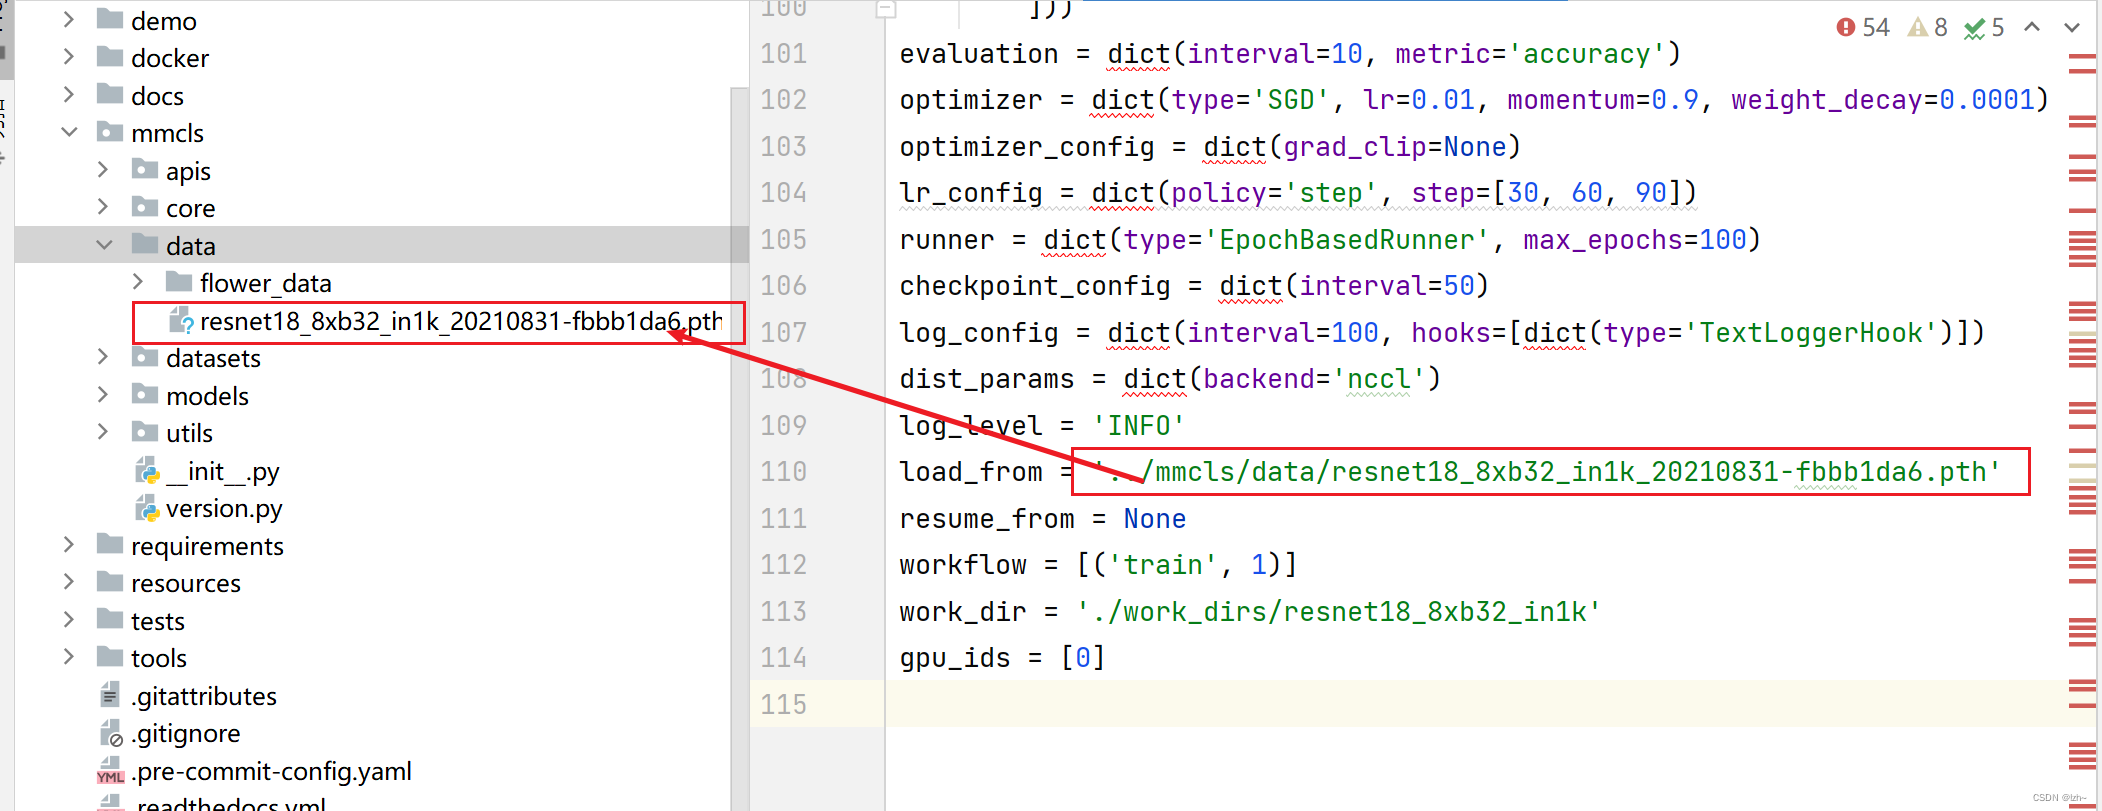Click the __init__.py Python file icon

click(147, 470)
